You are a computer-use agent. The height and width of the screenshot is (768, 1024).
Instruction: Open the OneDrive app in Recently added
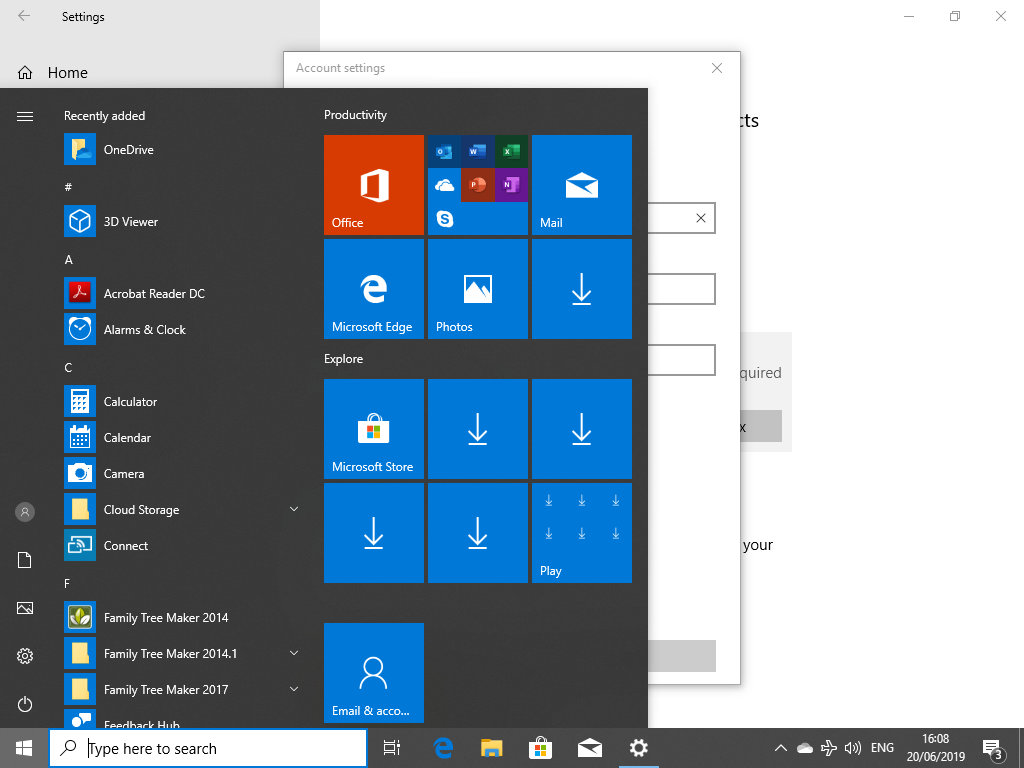[x=182, y=150]
